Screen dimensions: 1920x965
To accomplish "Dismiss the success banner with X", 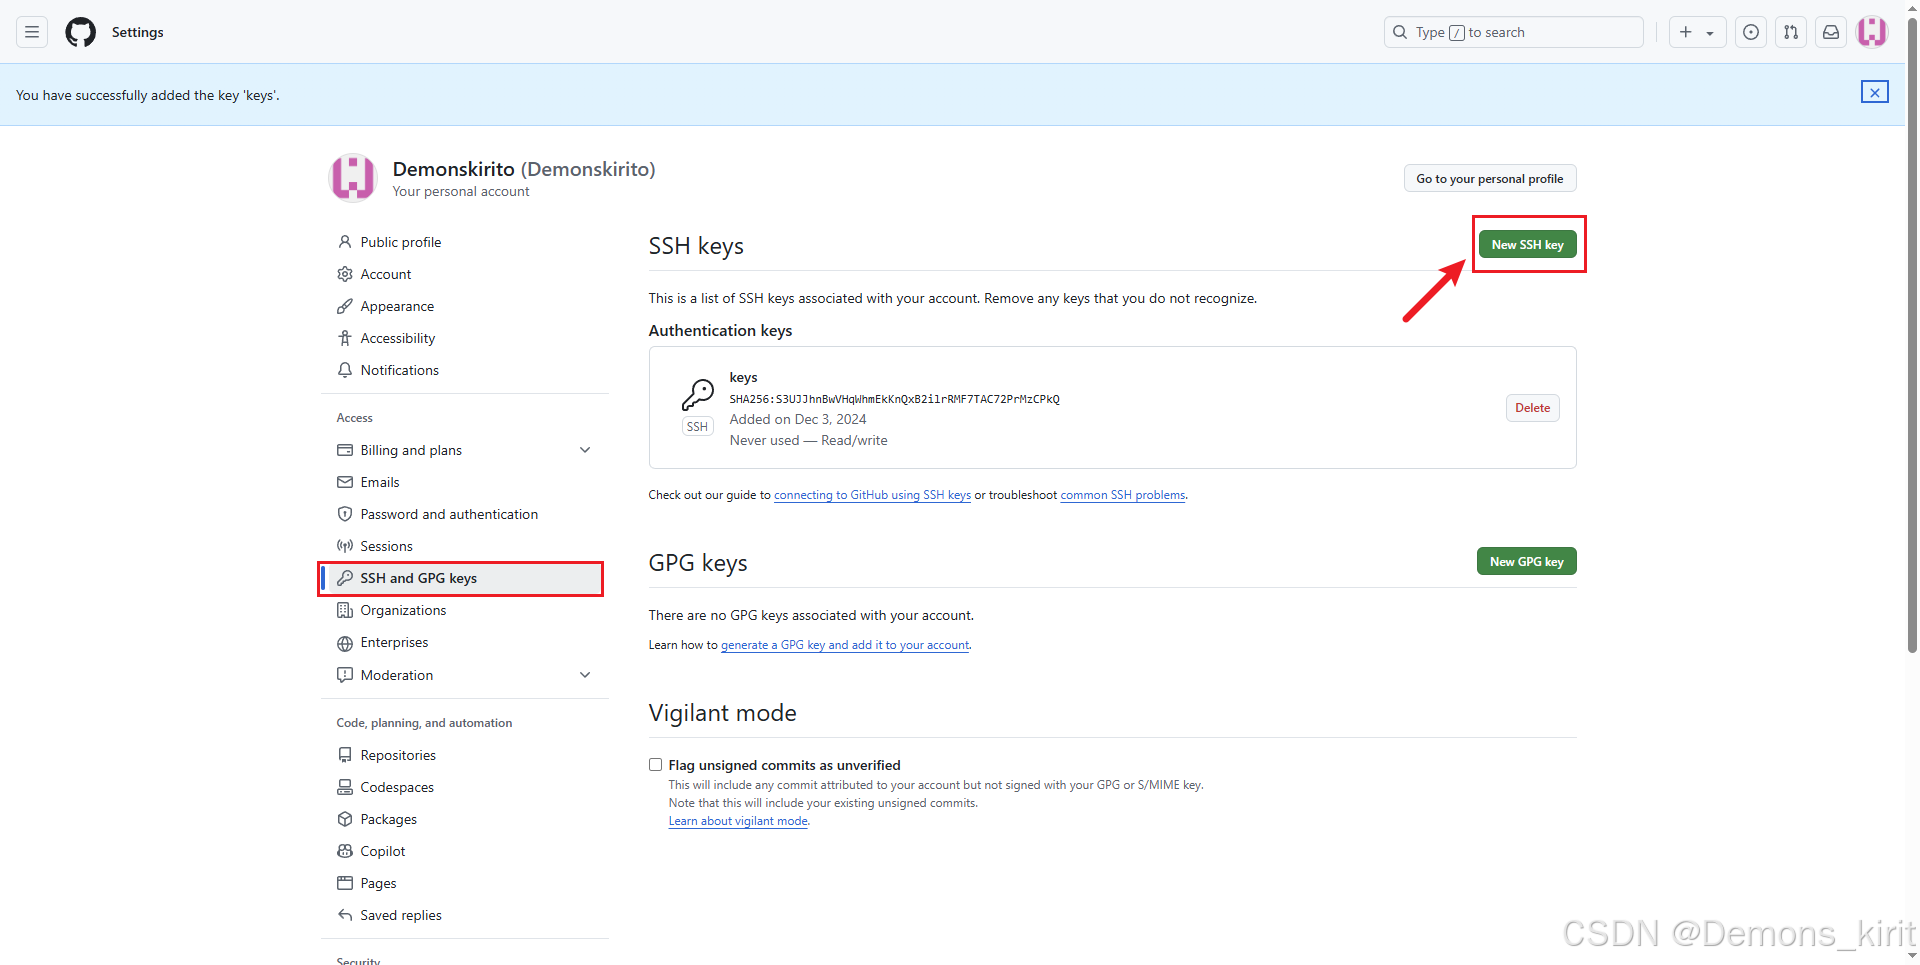I will click(1875, 92).
